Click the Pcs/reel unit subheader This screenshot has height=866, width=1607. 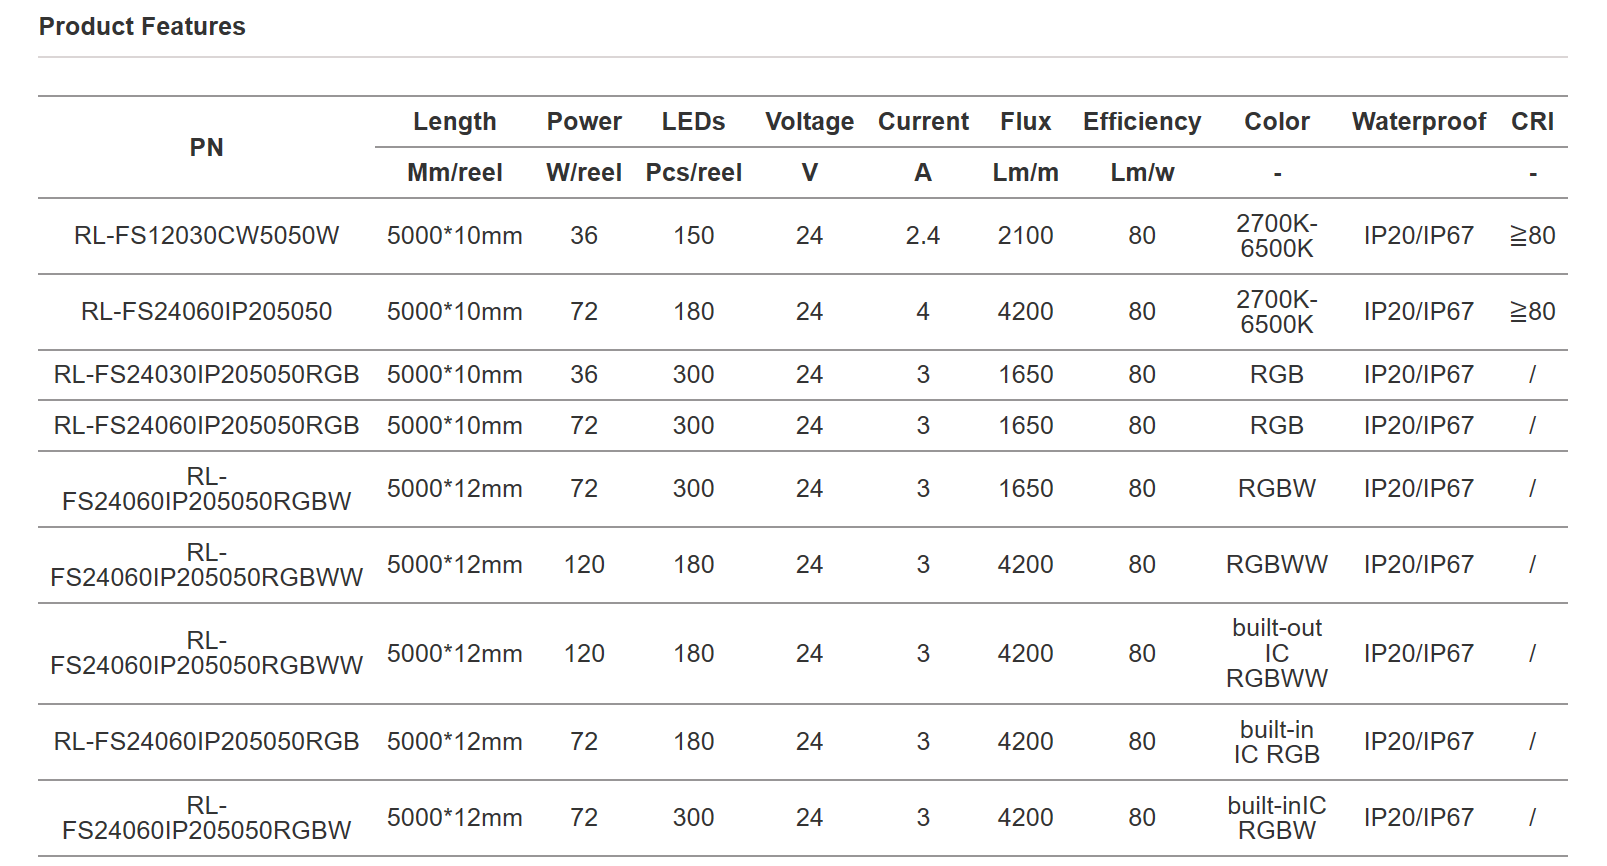pyautogui.click(x=693, y=173)
